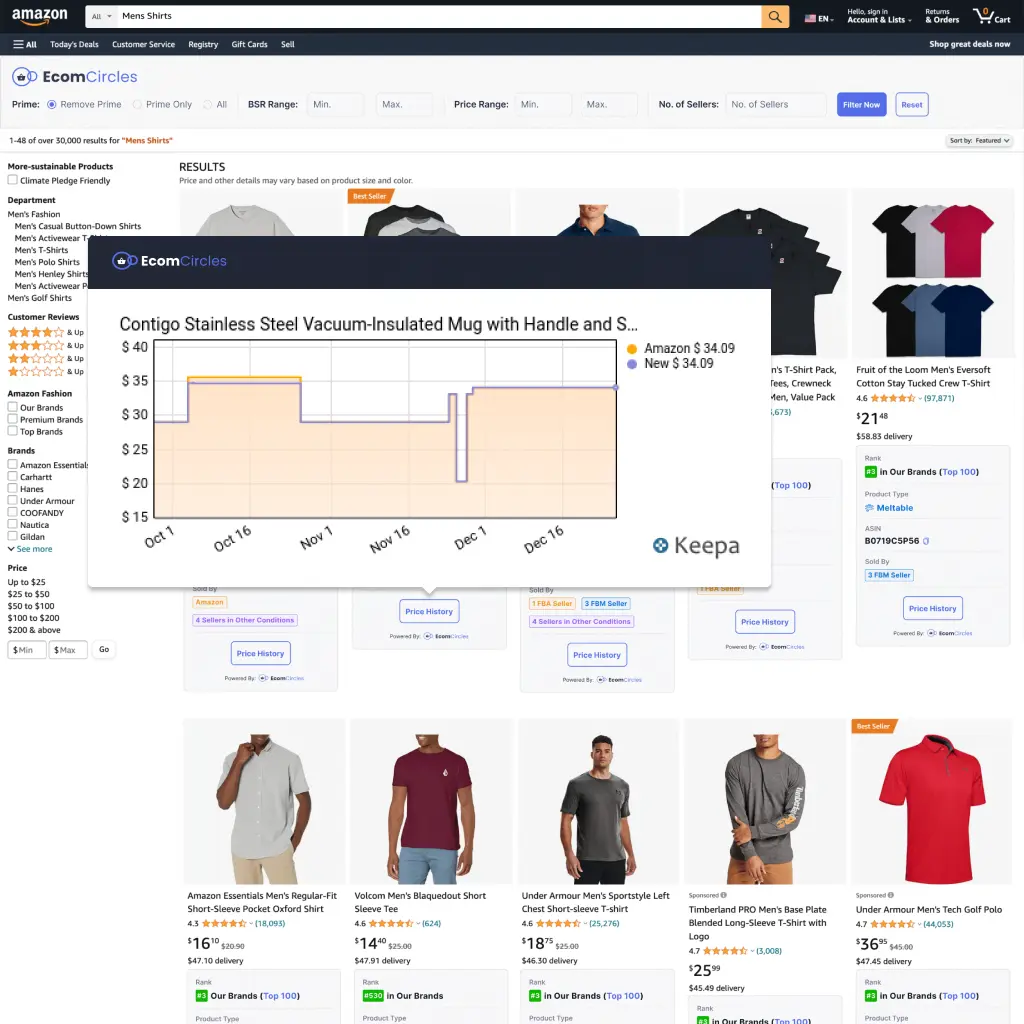
Task: Click Sponsored info icon on Timberland listing
Action: coord(724,895)
